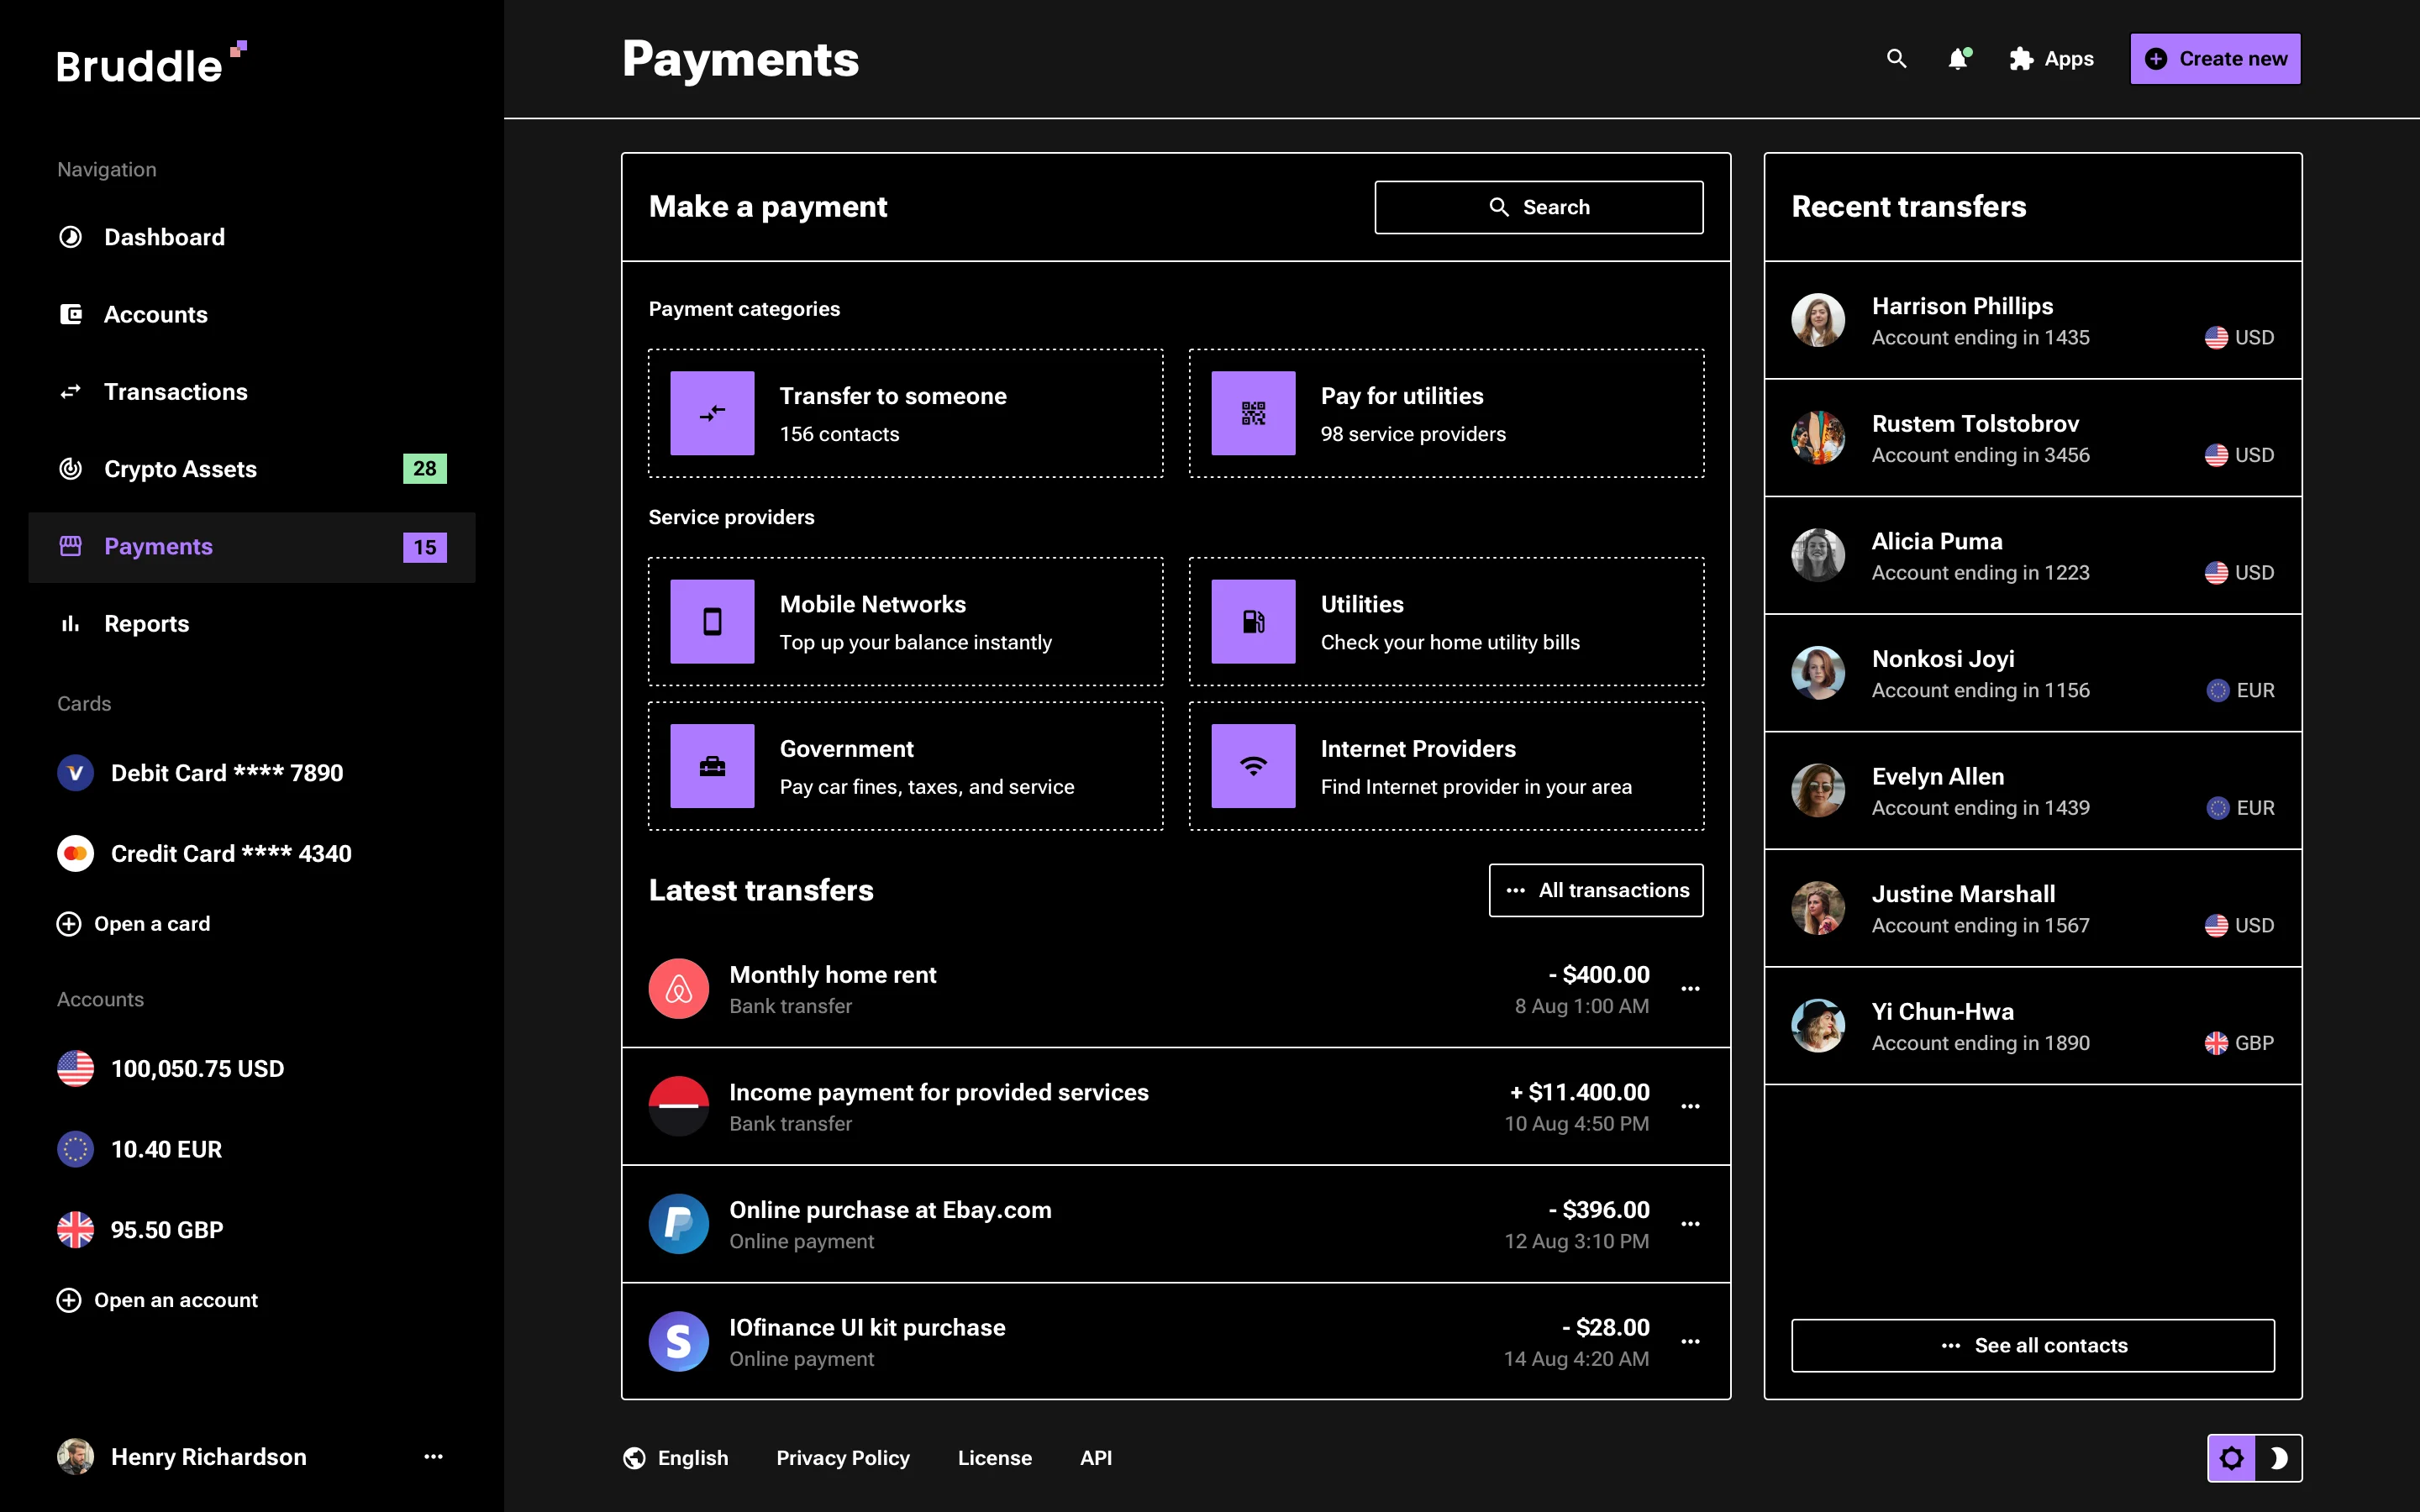The height and width of the screenshot is (1512, 2420).
Task: Click the Government briefcase icon
Action: pos(711,766)
